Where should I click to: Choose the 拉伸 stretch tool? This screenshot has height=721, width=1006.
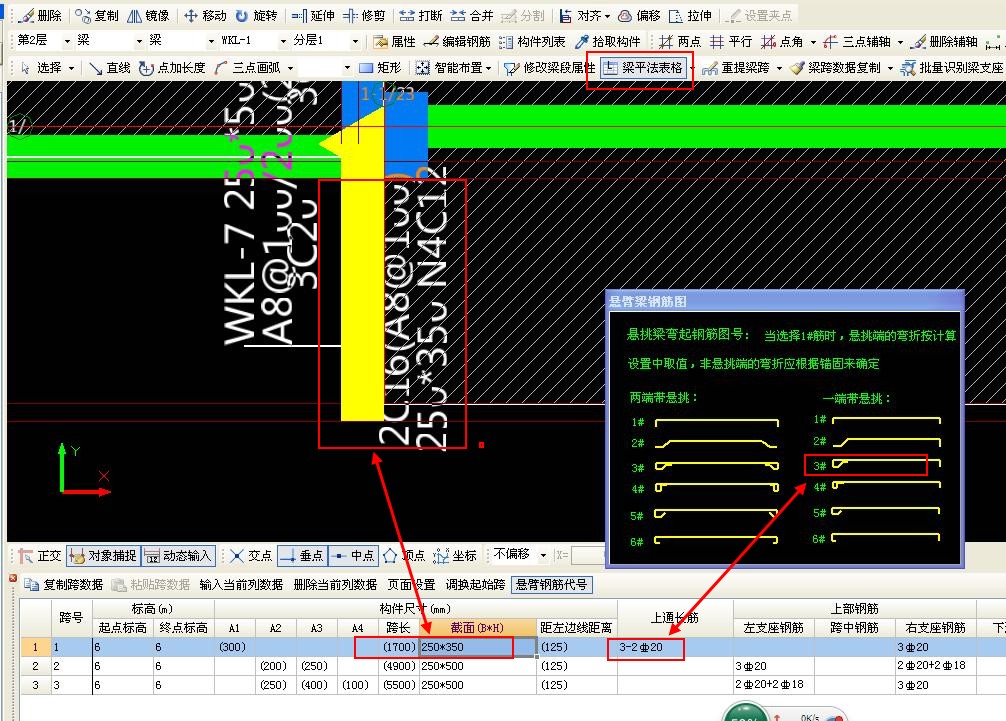pyautogui.click(x=690, y=15)
